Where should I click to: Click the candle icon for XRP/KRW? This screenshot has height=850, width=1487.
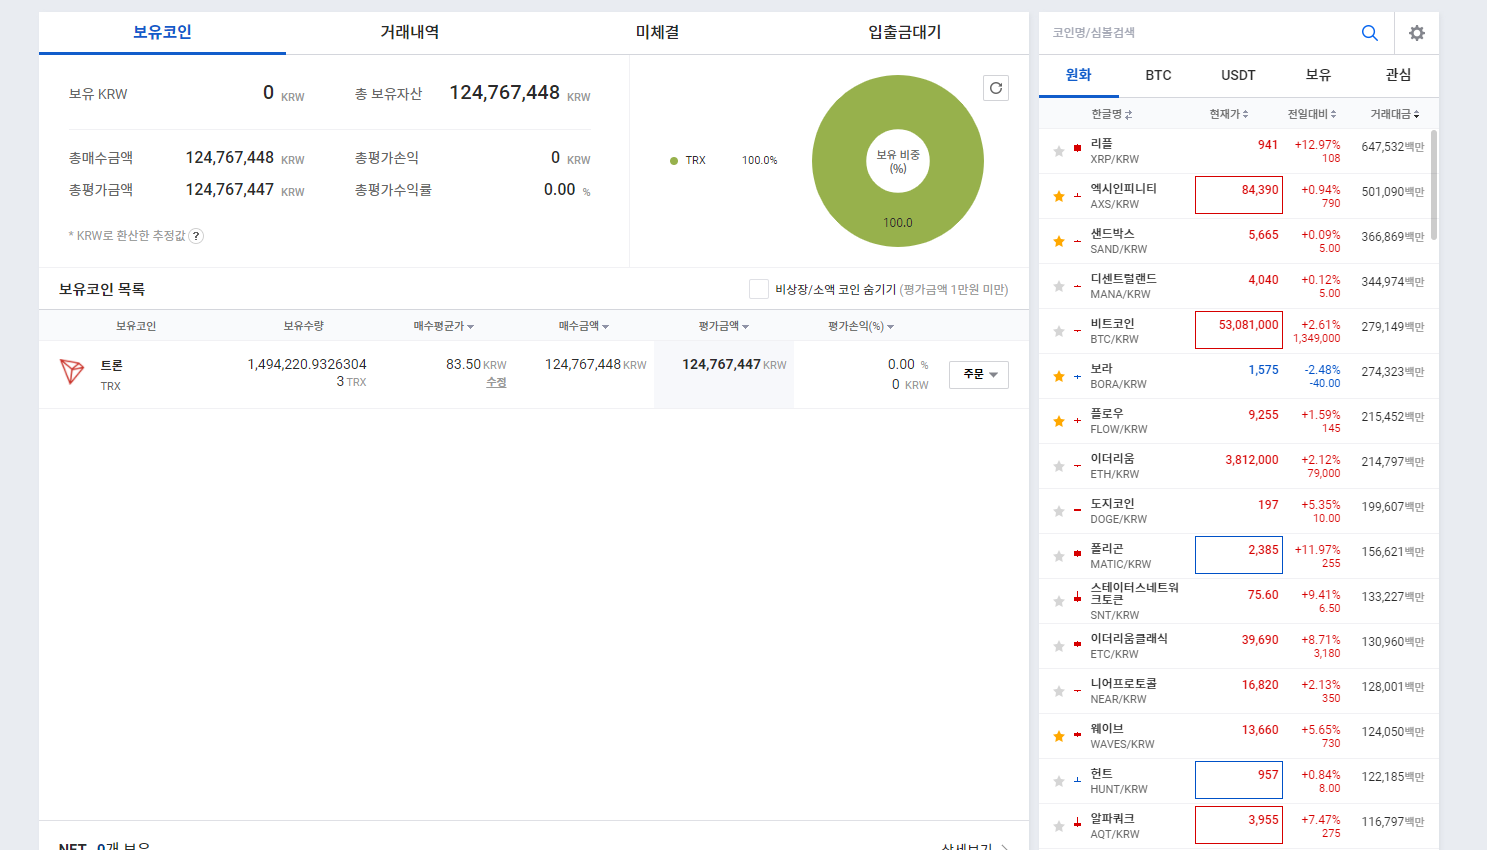coord(1077,148)
